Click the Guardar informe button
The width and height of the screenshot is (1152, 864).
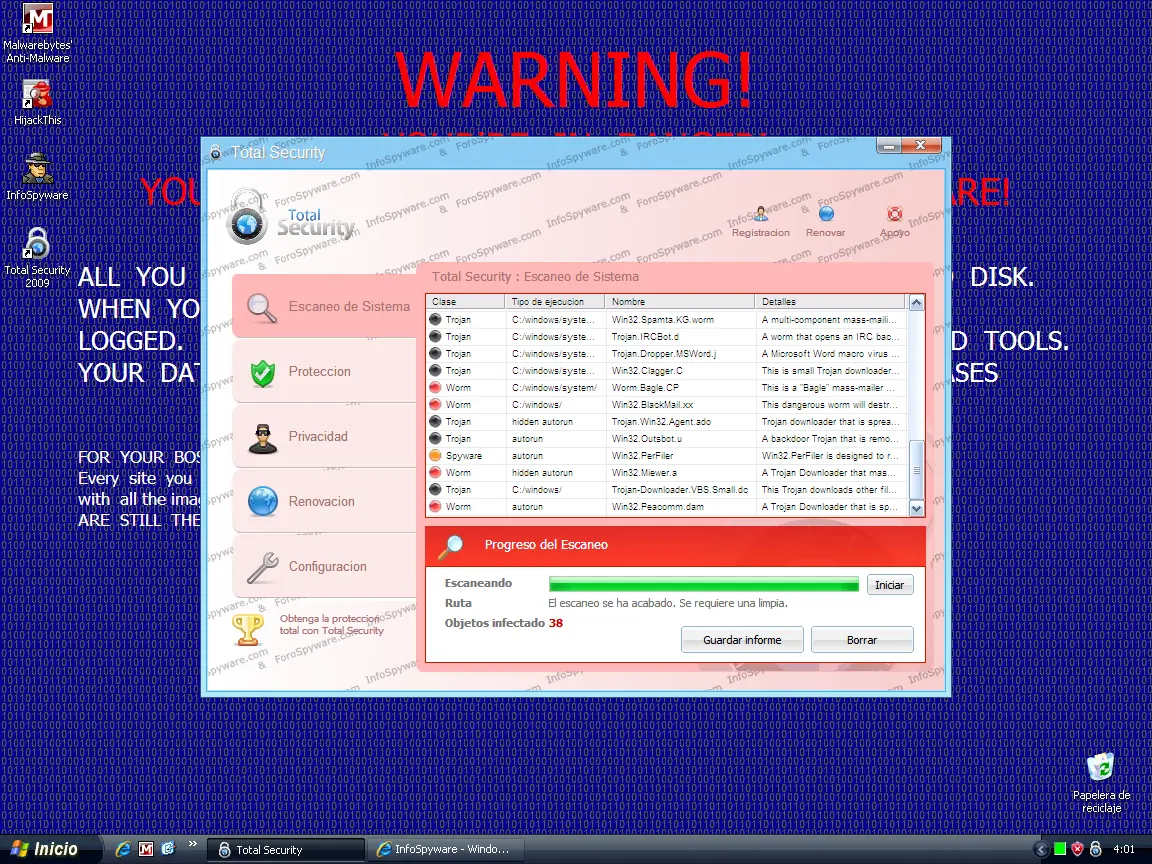(x=742, y=640)
